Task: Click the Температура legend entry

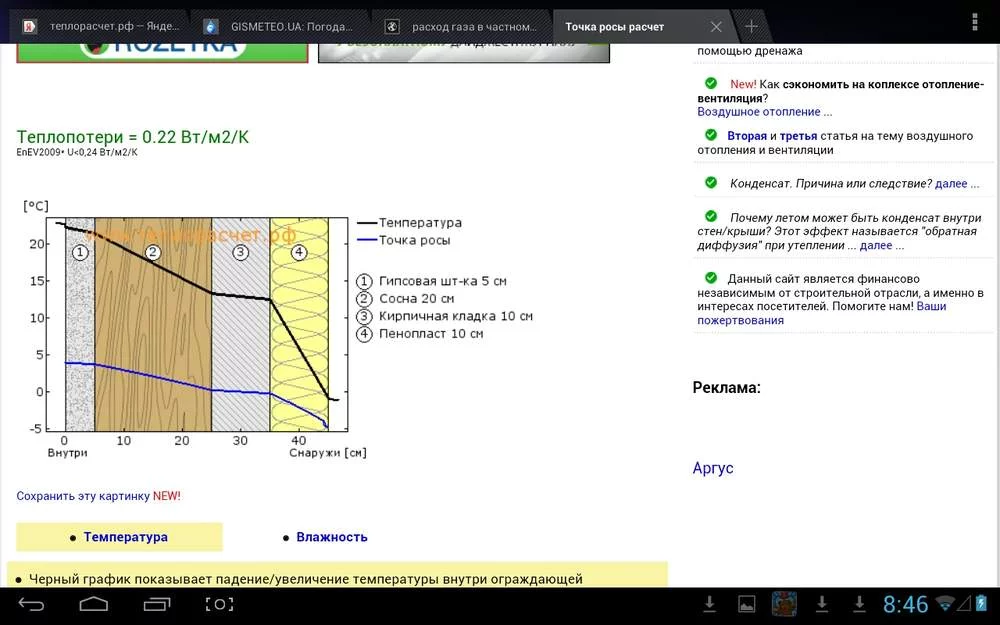Action: tap(409, 223)
